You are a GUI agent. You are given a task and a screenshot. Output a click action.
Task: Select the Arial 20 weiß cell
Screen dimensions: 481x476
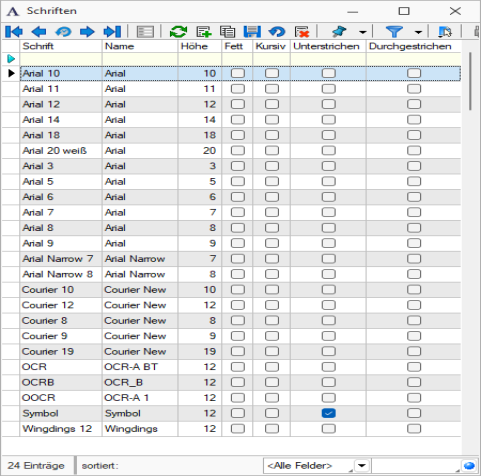(x=61, y=151)
